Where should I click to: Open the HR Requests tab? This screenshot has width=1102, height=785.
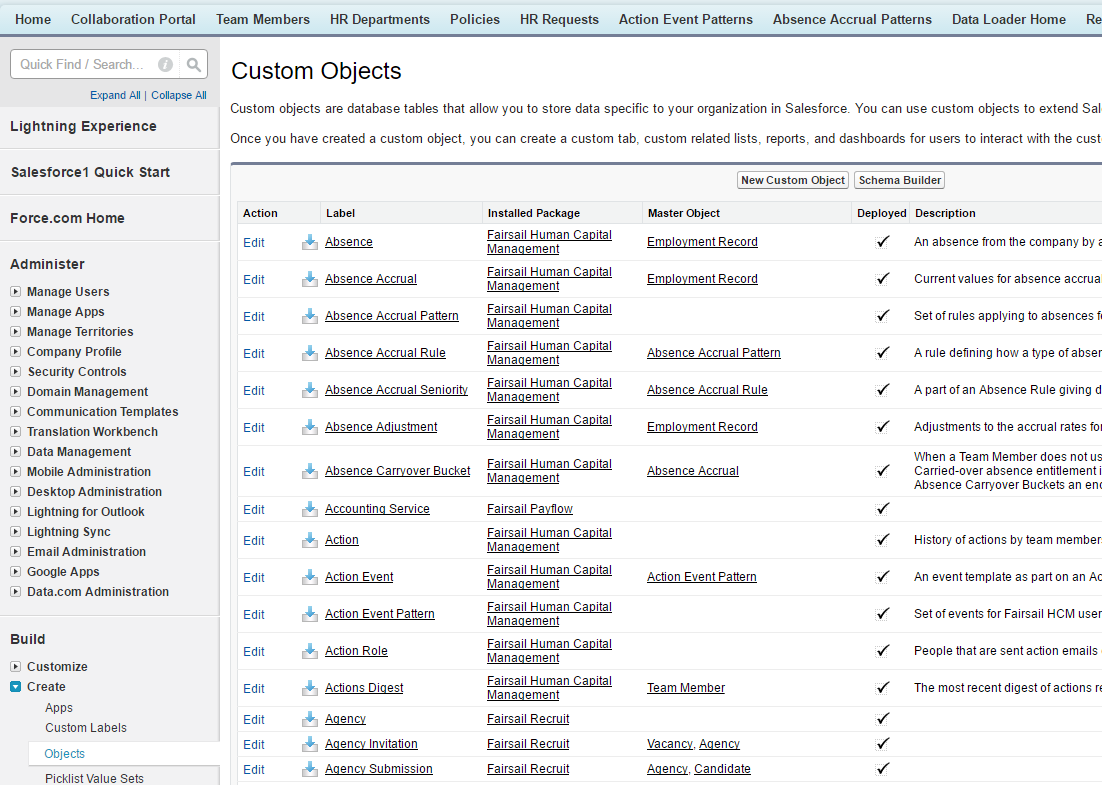coord(559,19)
